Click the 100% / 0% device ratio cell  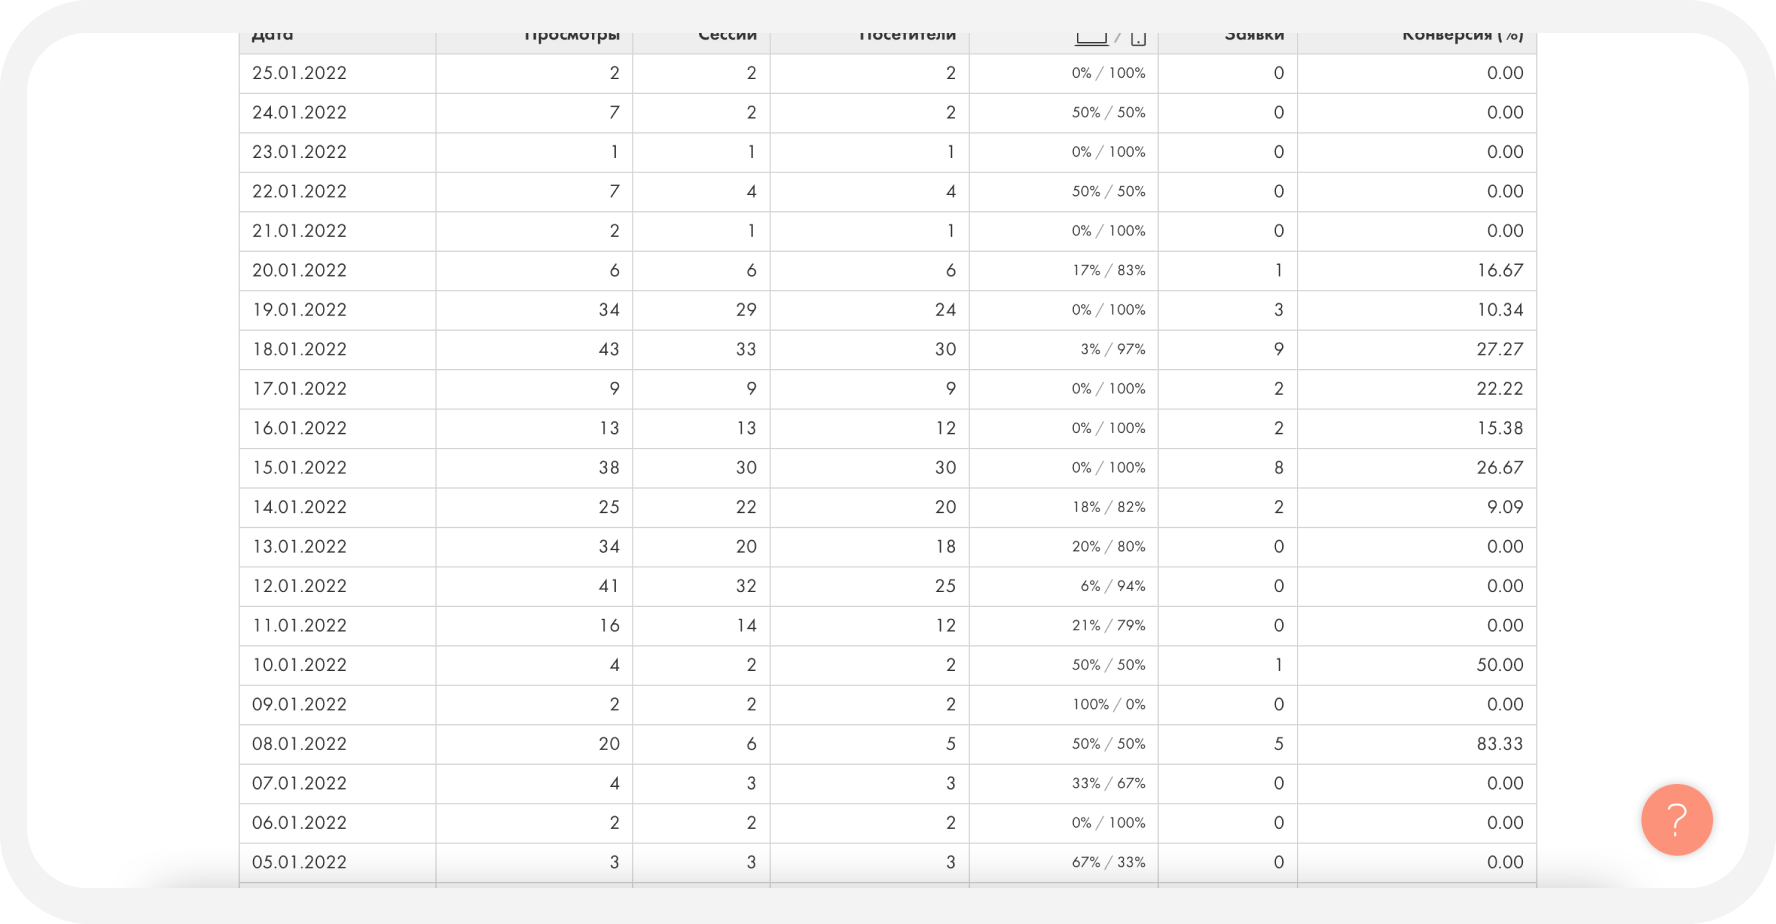1109,704
